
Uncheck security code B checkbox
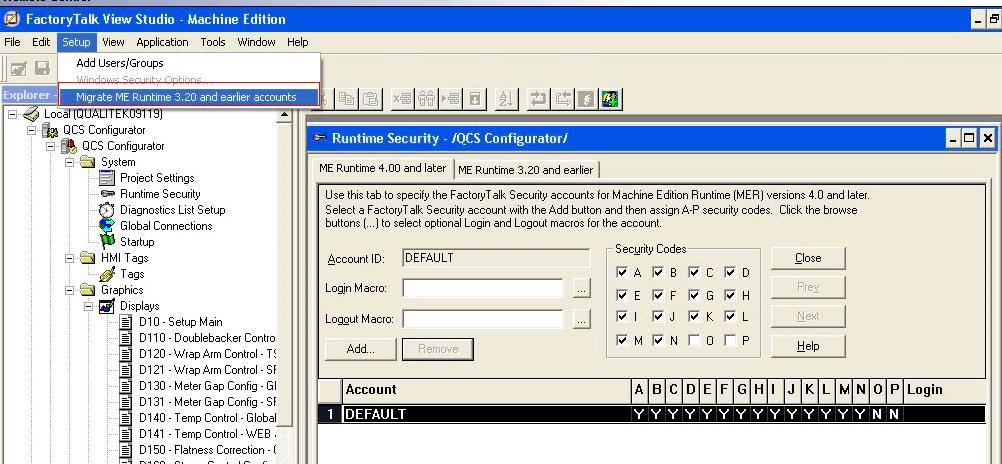pyautogui.click(x=658, y=272)
